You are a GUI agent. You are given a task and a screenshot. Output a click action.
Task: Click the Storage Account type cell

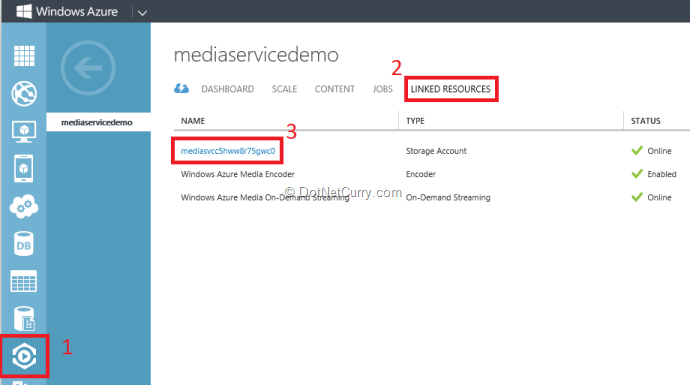pyautogui.click(x=436, y=151)
